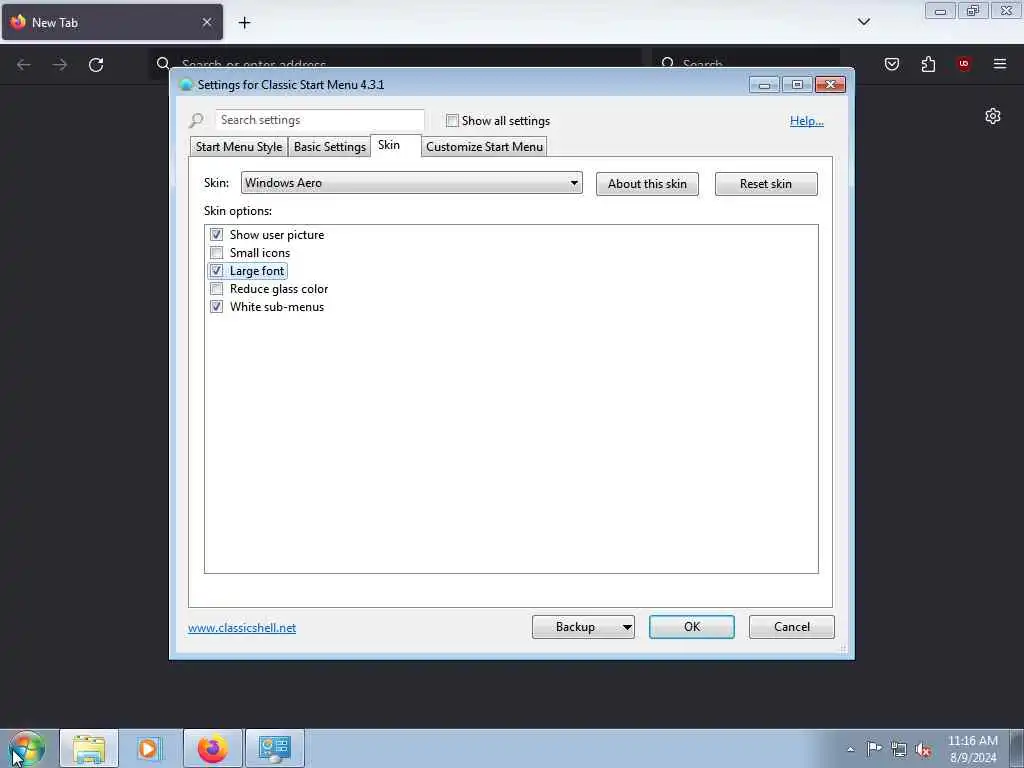Add a new Firefox tab

coord(244,23)
